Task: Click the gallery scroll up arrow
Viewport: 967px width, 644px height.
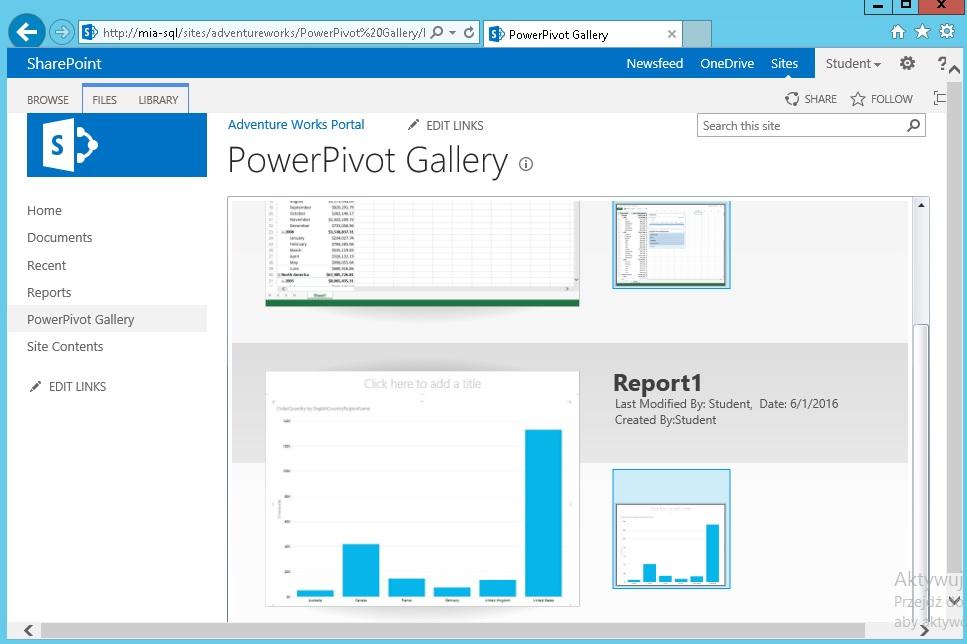Action: point(921,205)
